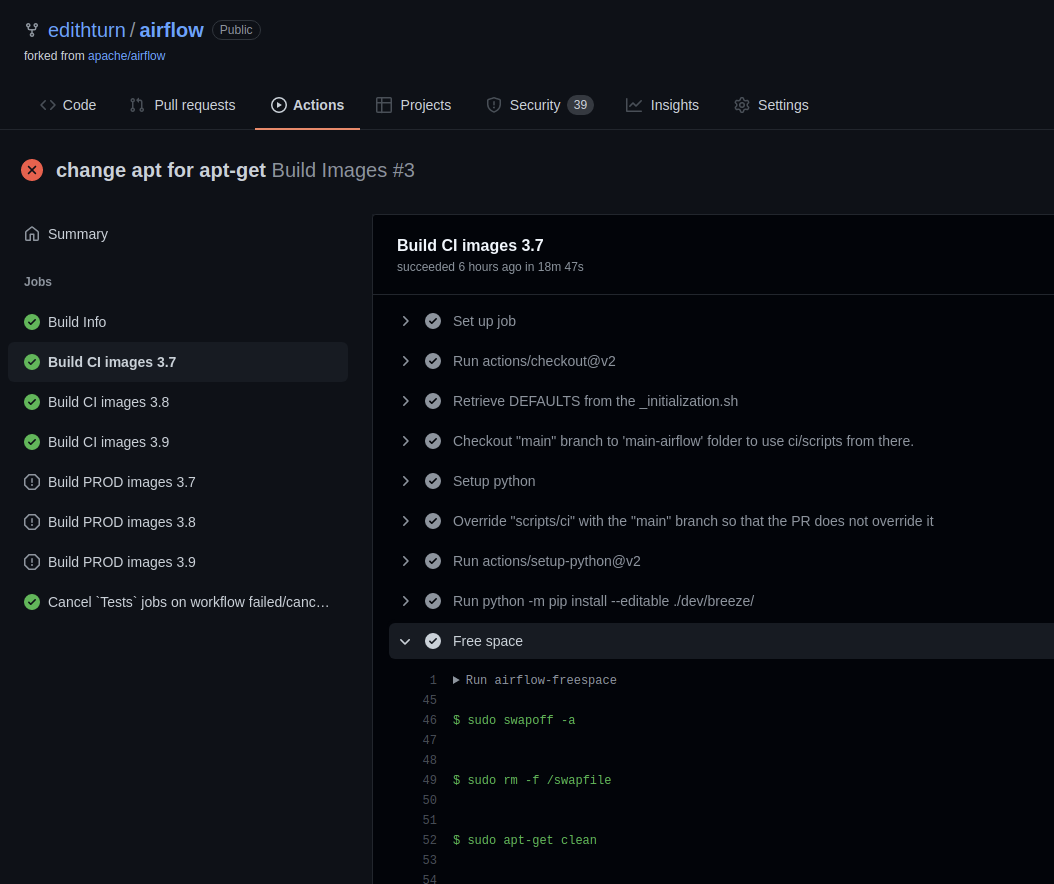
Task: Click green check icon for Build Info
Action: coord(32,322)
